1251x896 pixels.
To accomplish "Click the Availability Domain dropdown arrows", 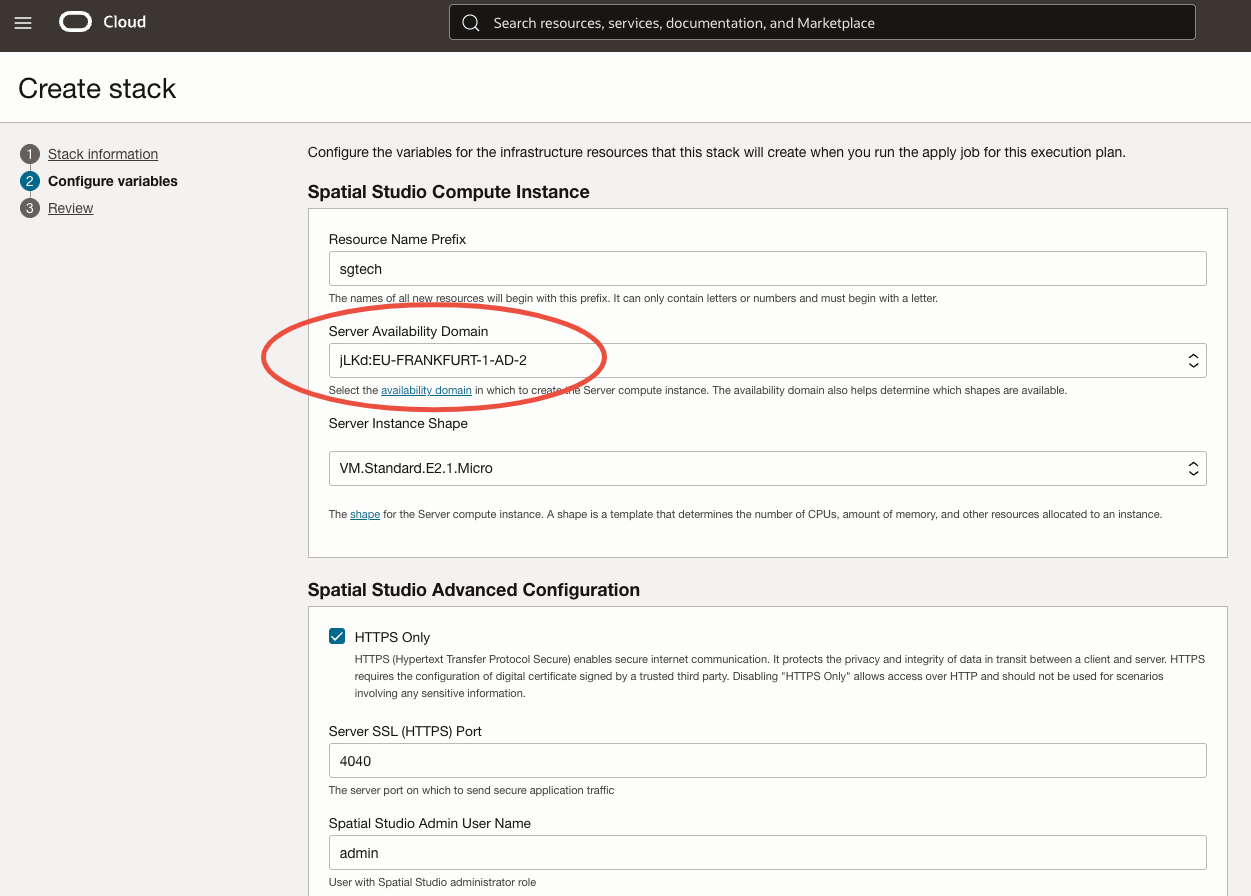I will [1193, 361].
